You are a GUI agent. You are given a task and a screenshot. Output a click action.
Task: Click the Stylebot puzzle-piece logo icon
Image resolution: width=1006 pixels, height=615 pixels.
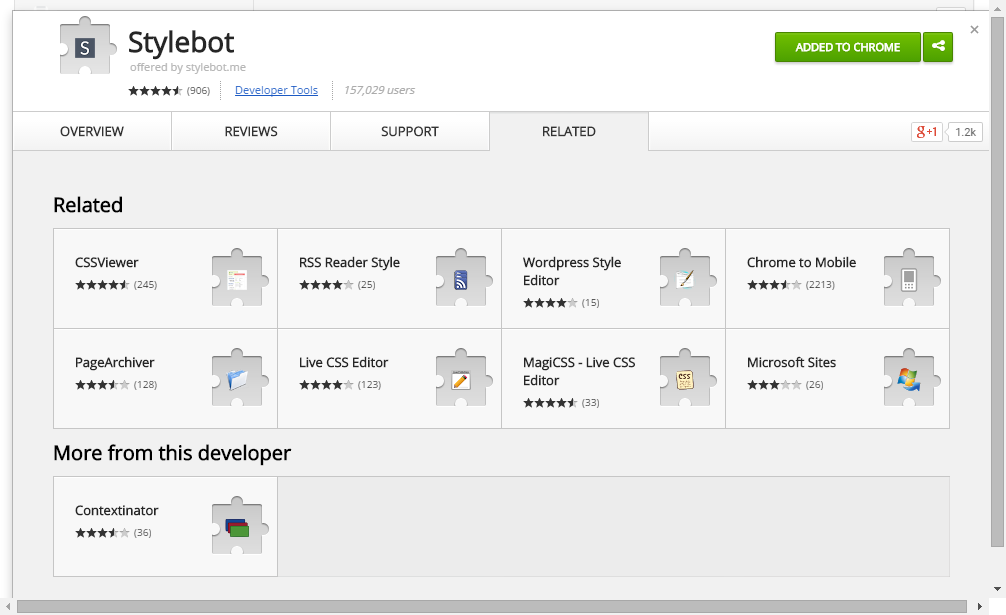coord(88,46)
